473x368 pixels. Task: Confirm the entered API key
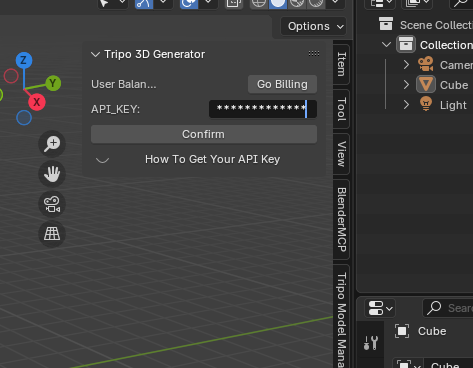204,134
